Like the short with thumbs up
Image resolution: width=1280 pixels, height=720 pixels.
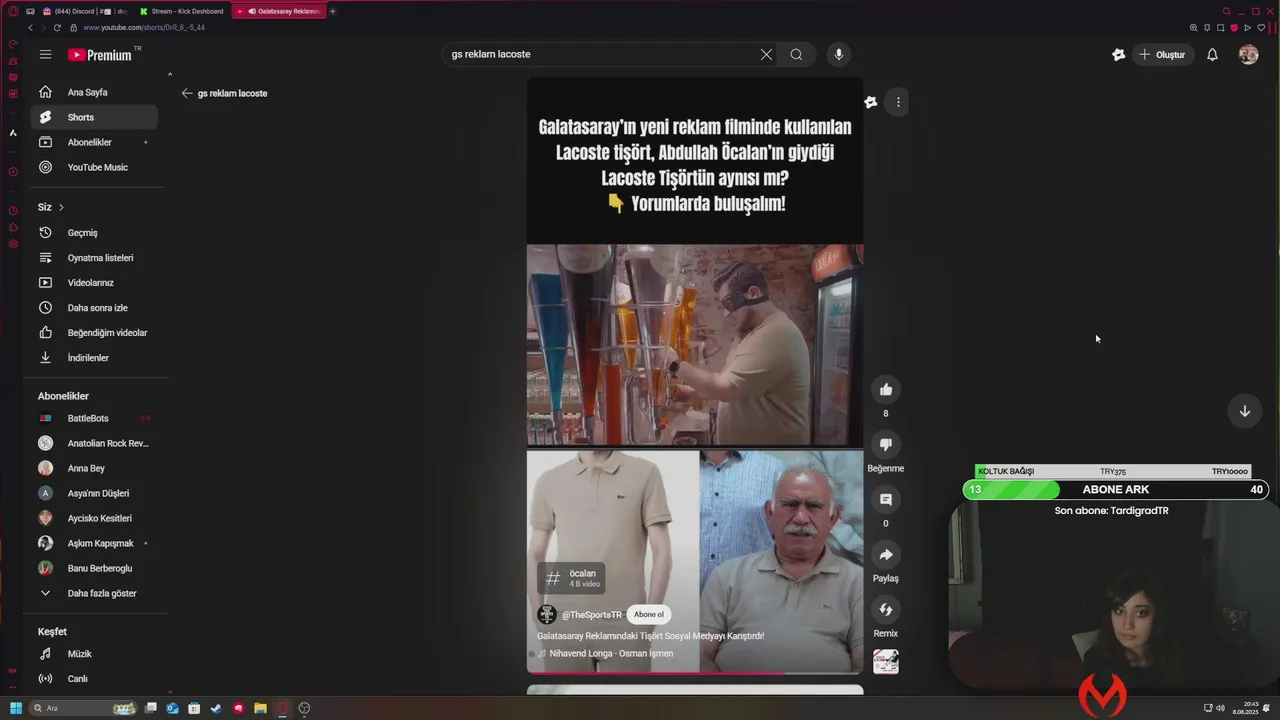click(x=885, y=389)
